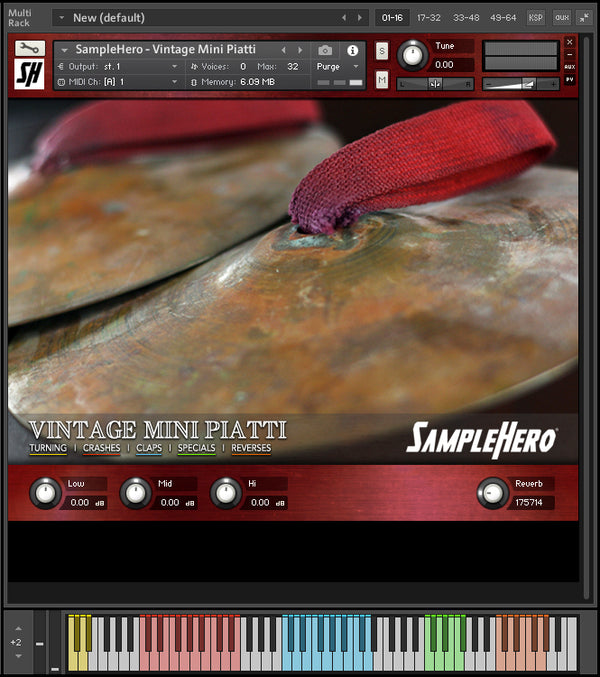
Task: Select the CRASHES articulation label
Action: coord(101,448)
